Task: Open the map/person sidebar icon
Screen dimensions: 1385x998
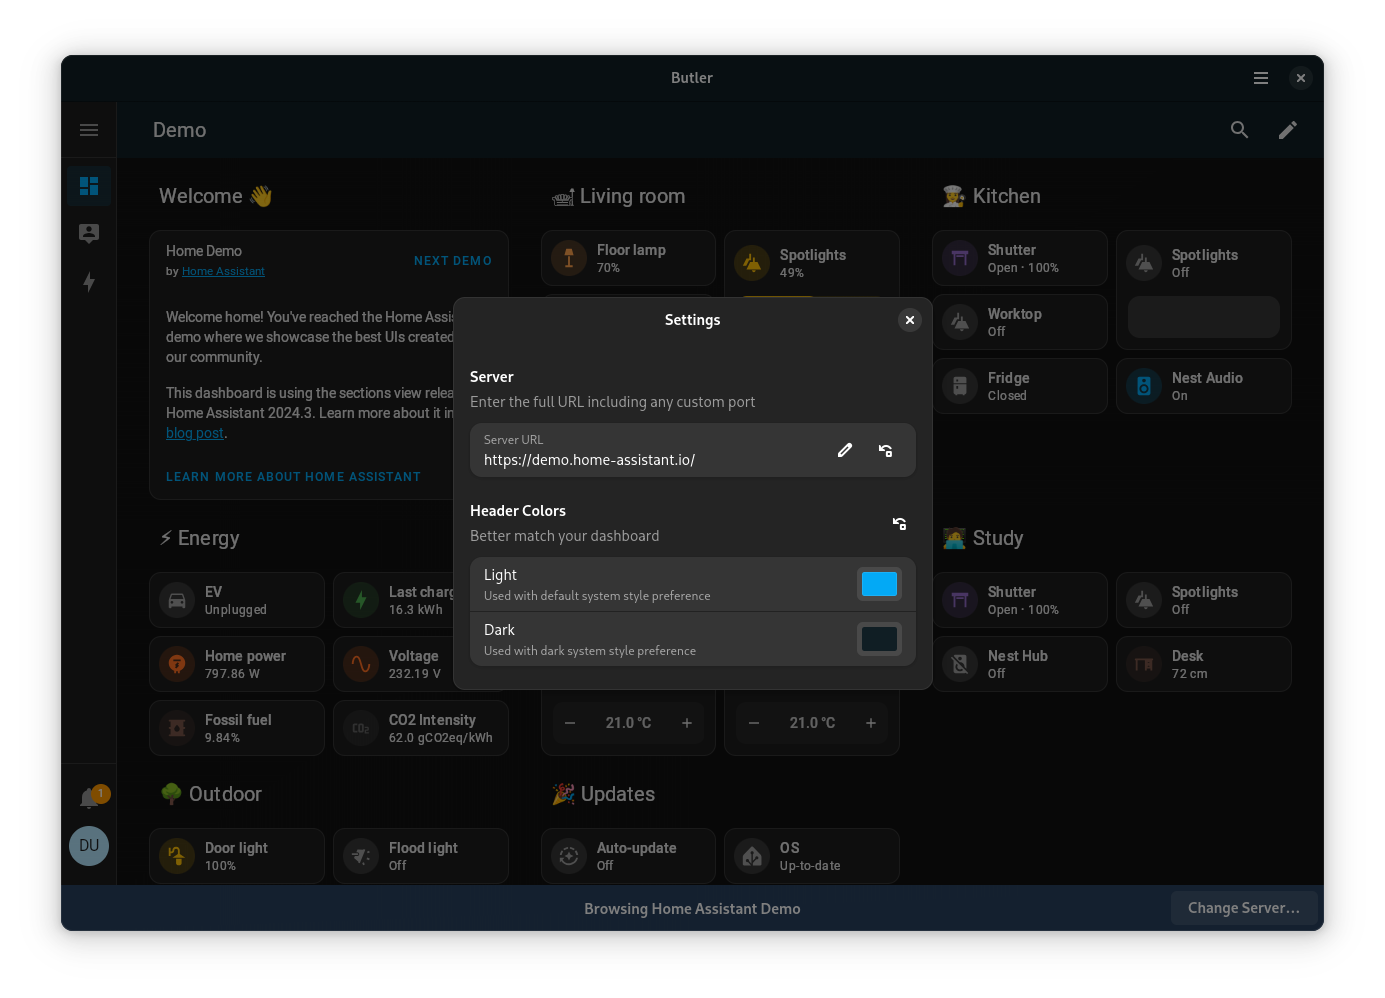Action: coord(89,234)
